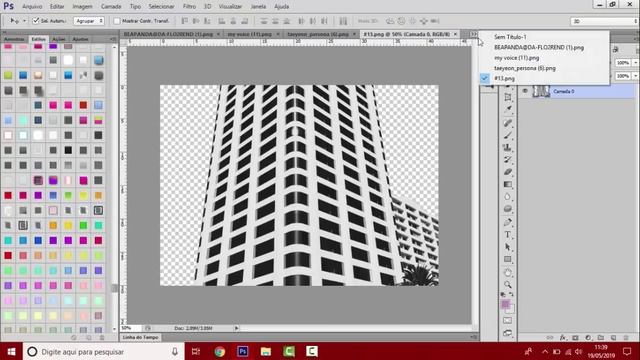Open the Camada menu
The height and width of the screenshot is (360, 640).
pos(111,7)
